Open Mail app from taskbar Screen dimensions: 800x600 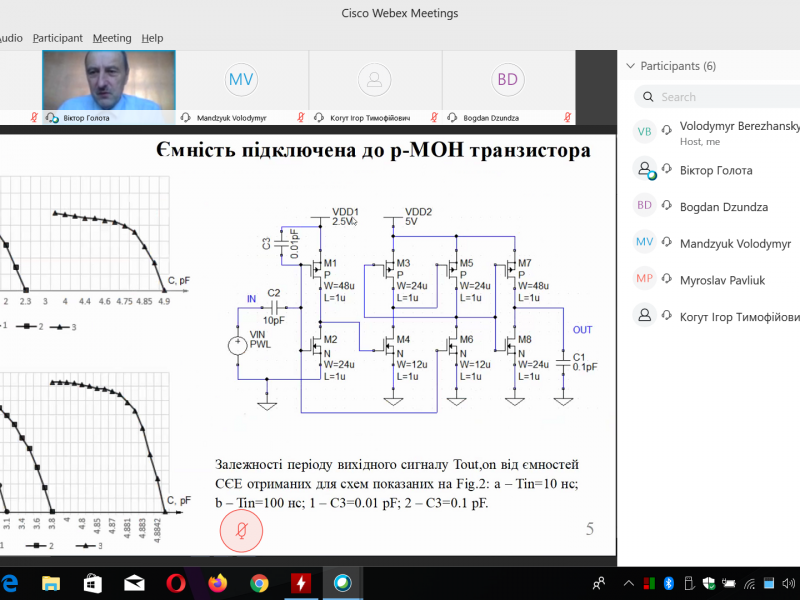click(133, 583)
